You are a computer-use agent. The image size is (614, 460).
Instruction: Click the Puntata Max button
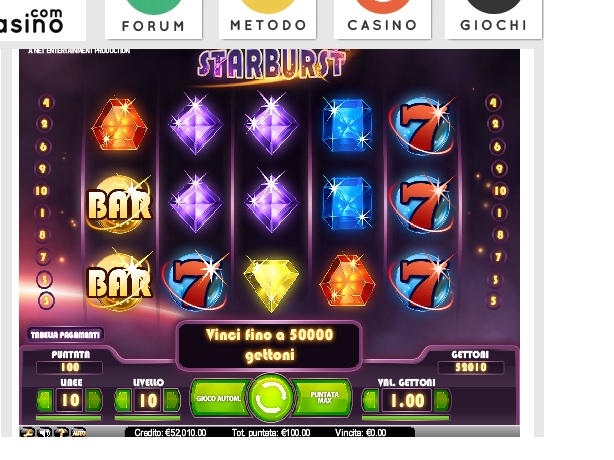coord(323,398)
